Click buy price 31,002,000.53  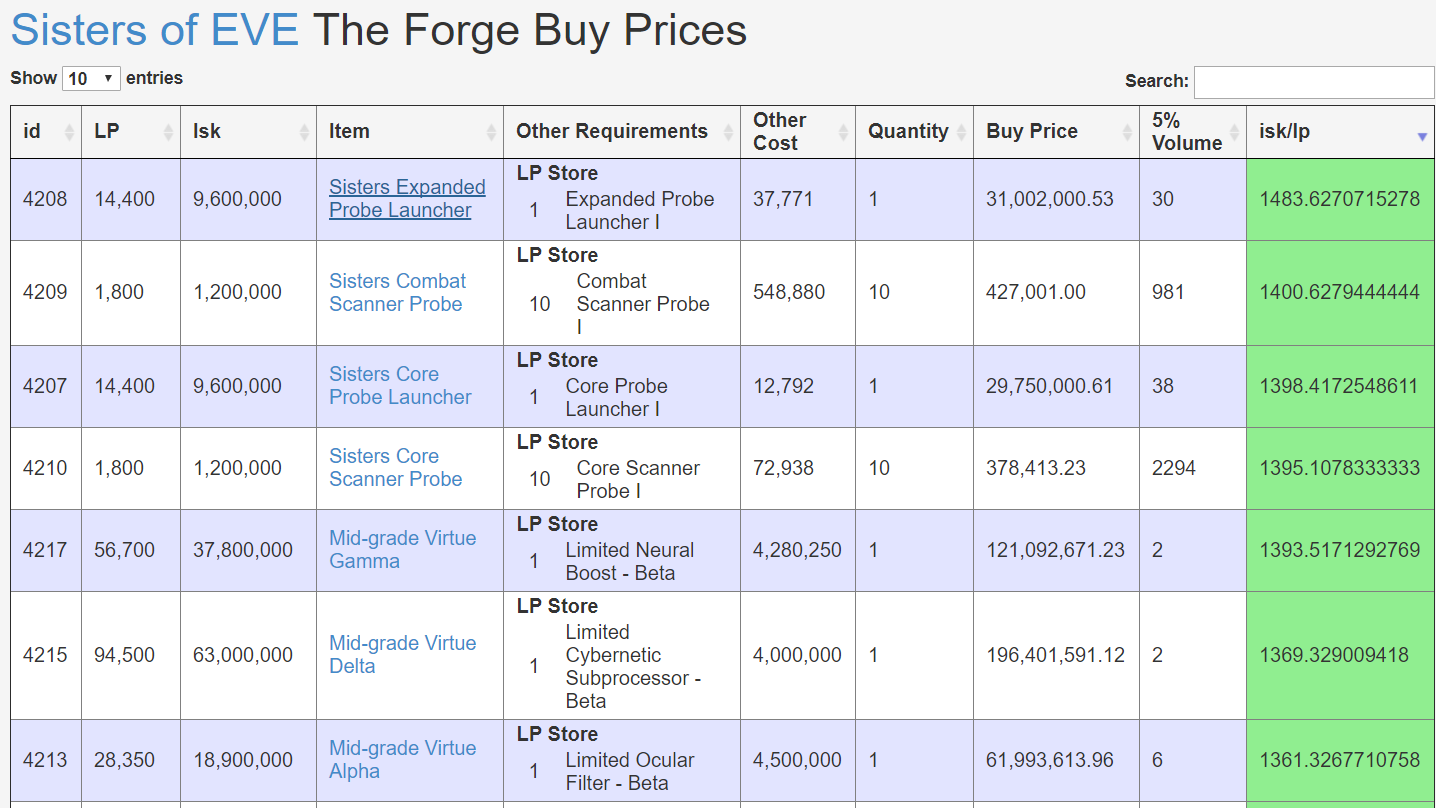click(1050, 199)
